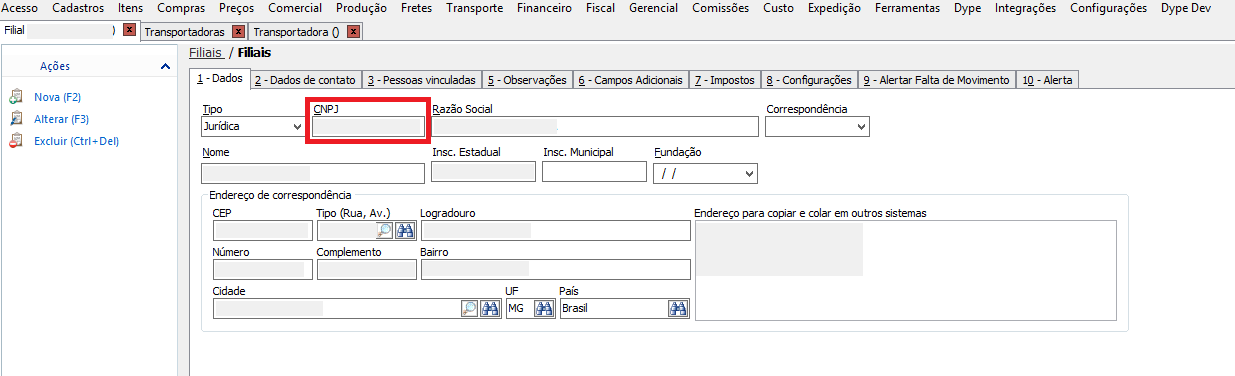Collapse the Ações panel
Image resolution: width=1235 pixels, height=376 pixels.
click(x=165, y=66)
